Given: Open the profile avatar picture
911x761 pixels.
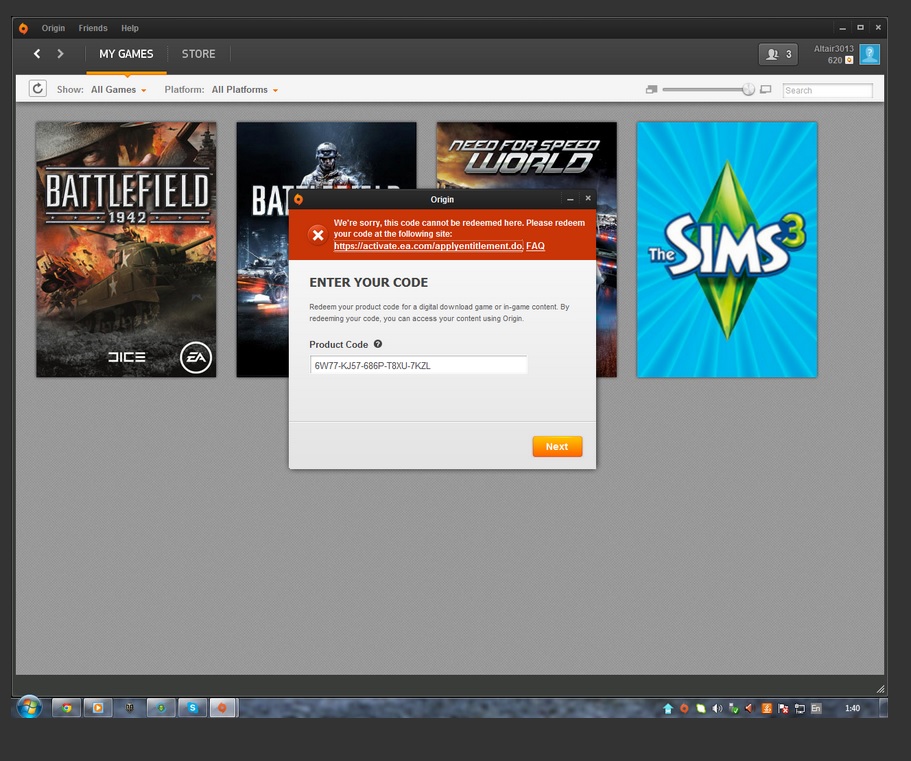Looking at the screenshot, I should pos(870,54).
